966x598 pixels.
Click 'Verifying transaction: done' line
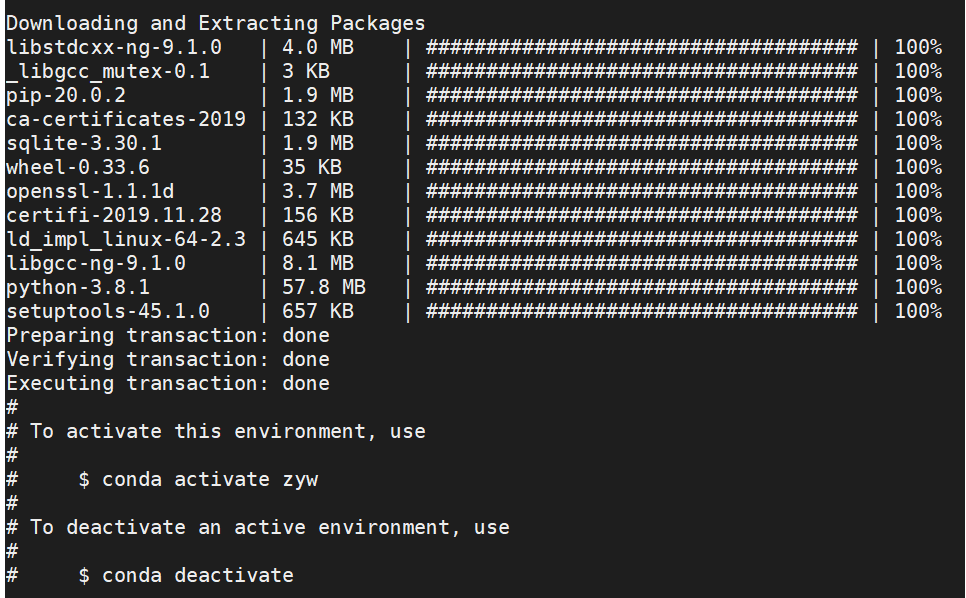coord(168,360)
